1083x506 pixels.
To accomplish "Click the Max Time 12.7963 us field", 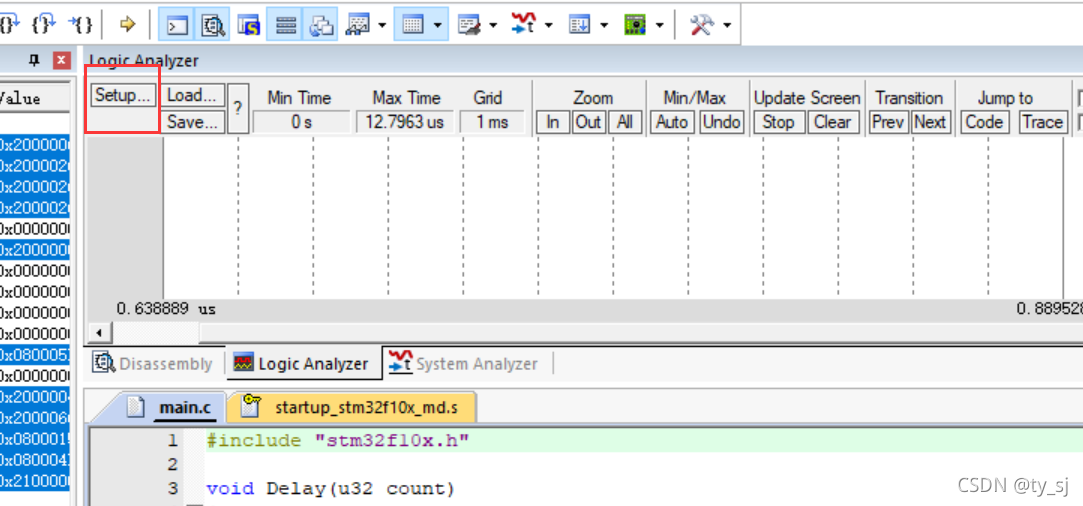I will pyautogui.click(x=405, y=122).
